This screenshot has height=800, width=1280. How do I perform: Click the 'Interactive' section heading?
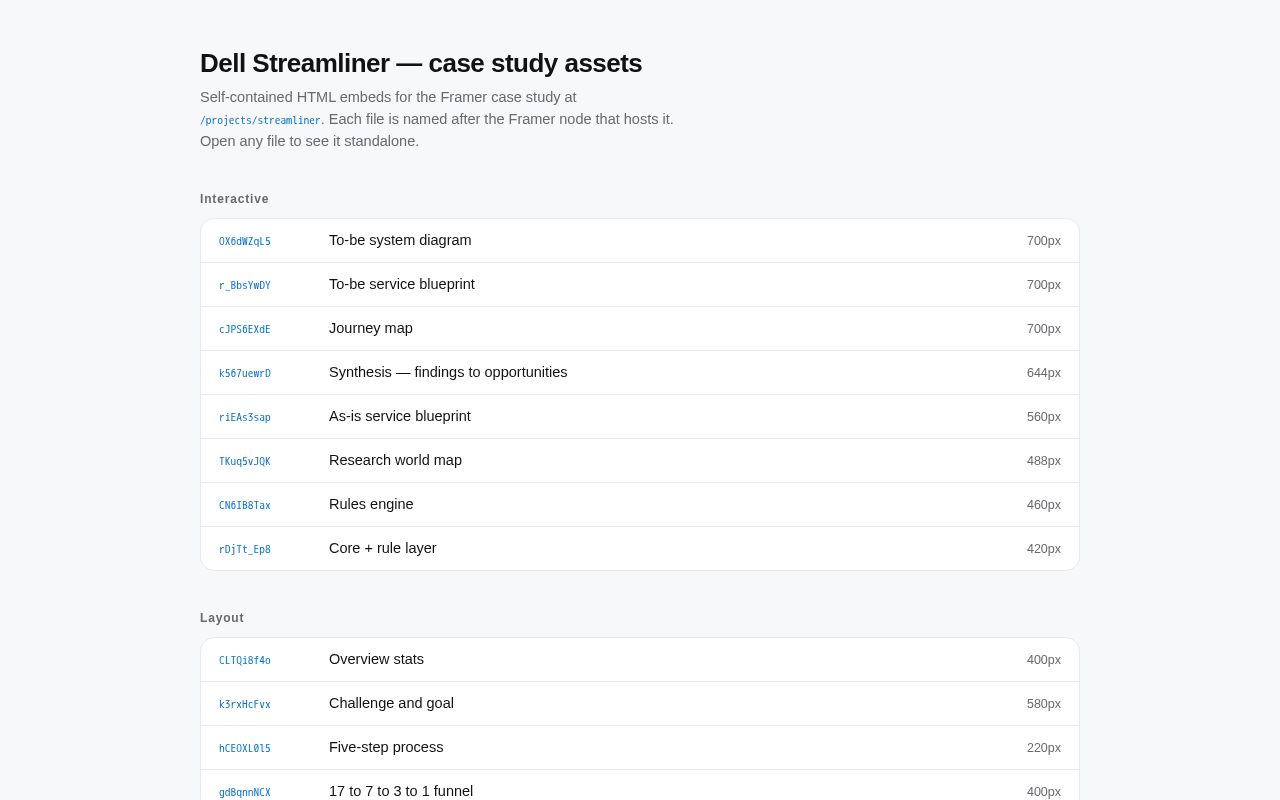(234, 199)
